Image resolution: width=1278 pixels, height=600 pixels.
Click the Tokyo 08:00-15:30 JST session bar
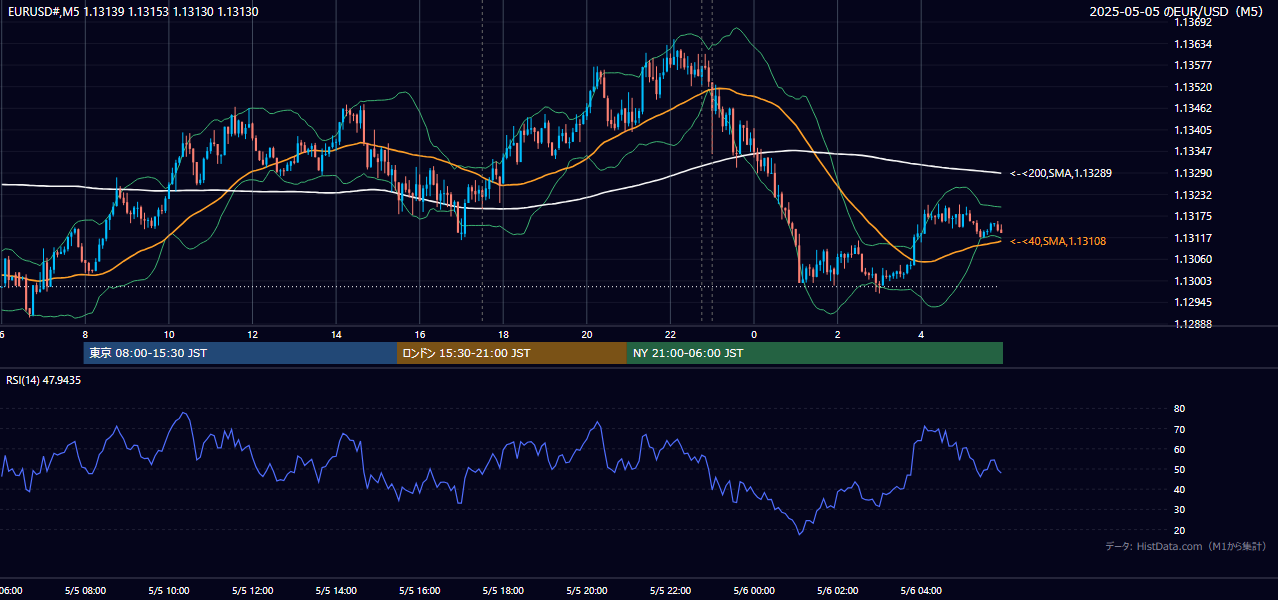[240, 353]
